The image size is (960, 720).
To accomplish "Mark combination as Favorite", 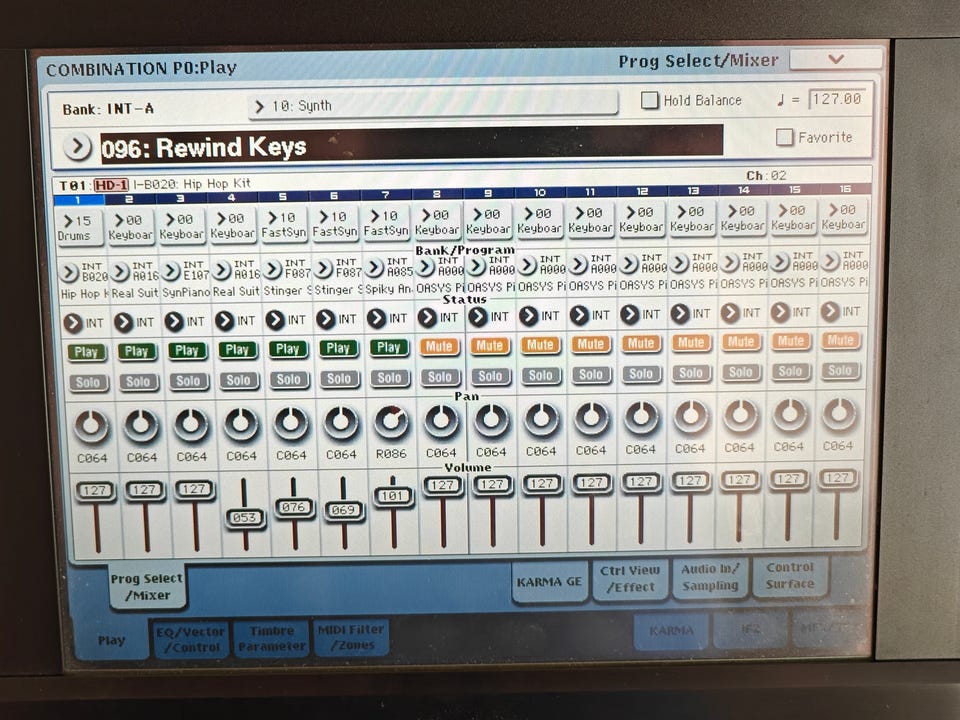I will [784, 137].
